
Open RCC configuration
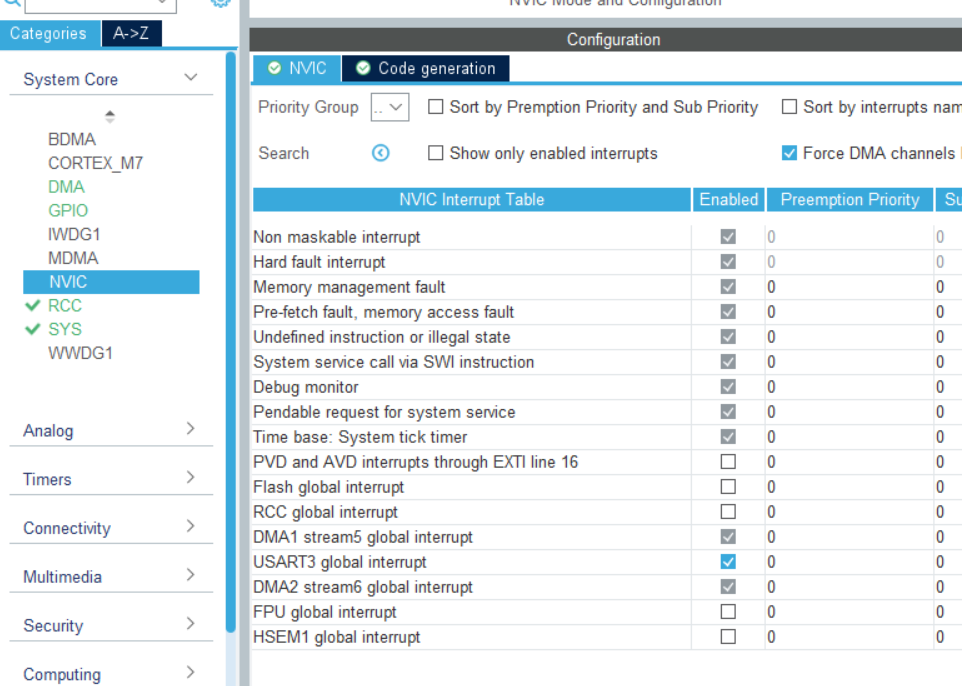tap(65, 306)
